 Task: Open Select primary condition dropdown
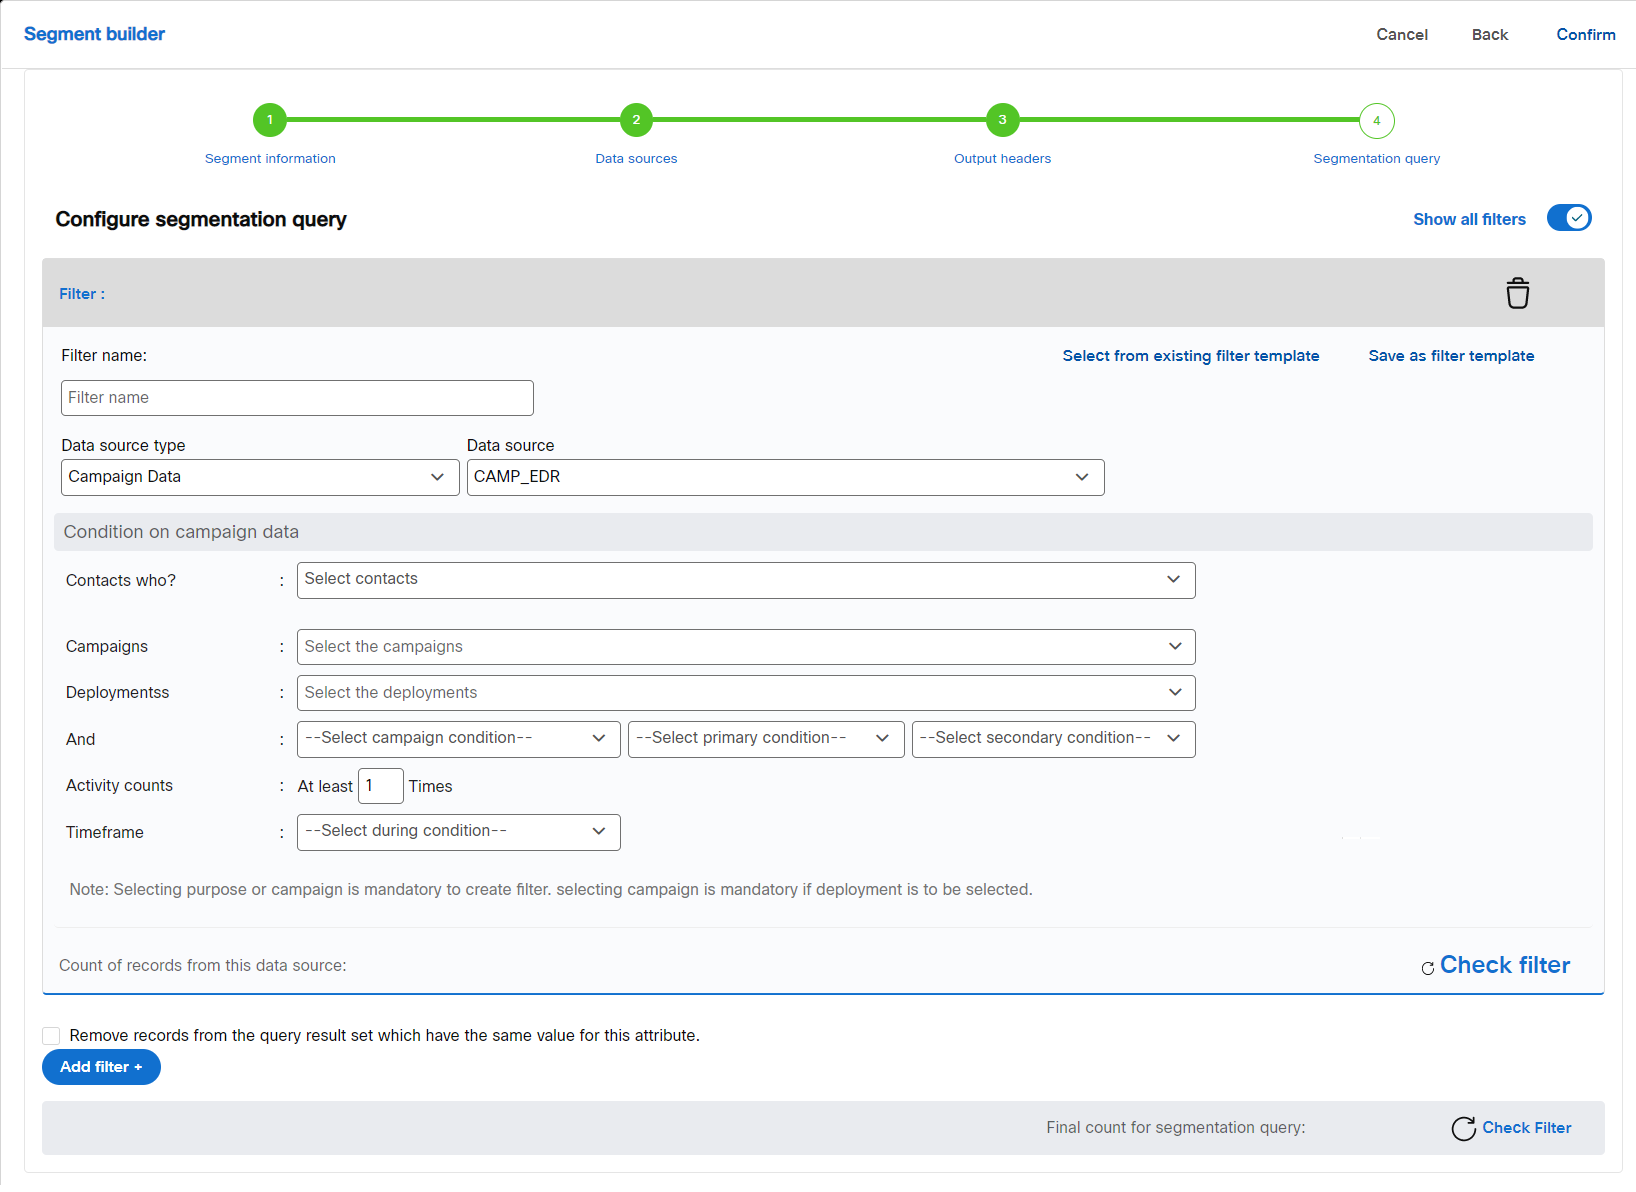pos(766,739)
